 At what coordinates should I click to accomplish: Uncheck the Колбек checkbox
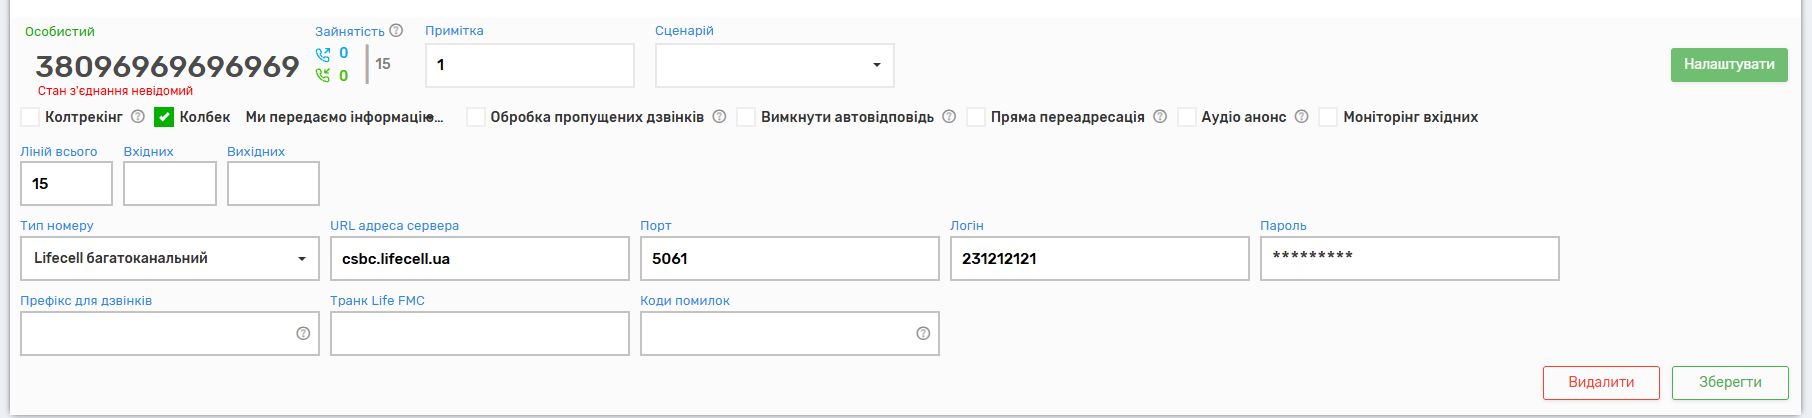[x=164, y=118]
